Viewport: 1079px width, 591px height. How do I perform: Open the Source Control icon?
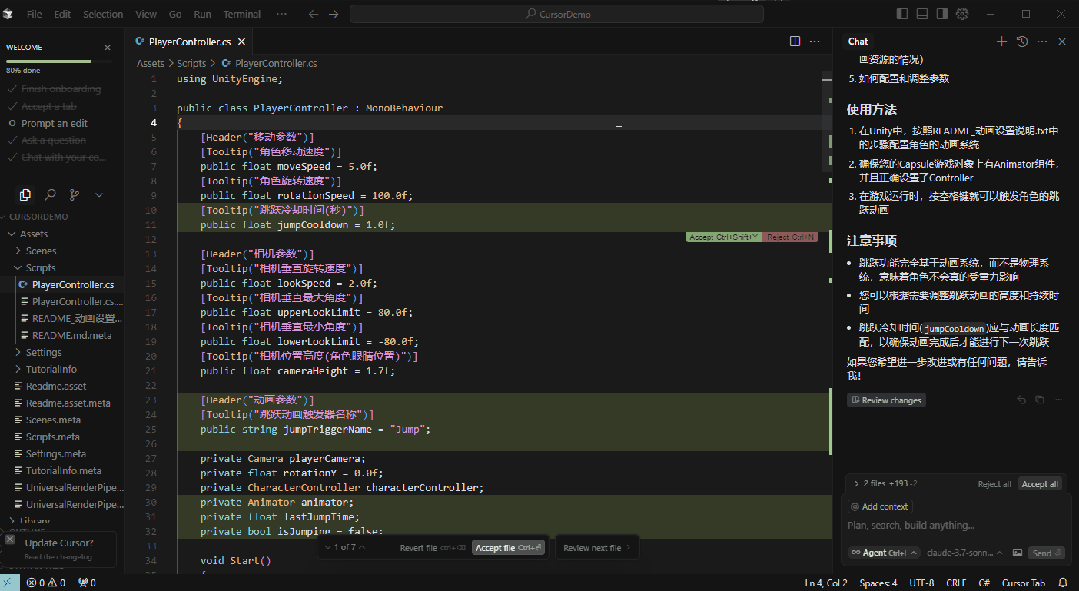click(74, 195)
